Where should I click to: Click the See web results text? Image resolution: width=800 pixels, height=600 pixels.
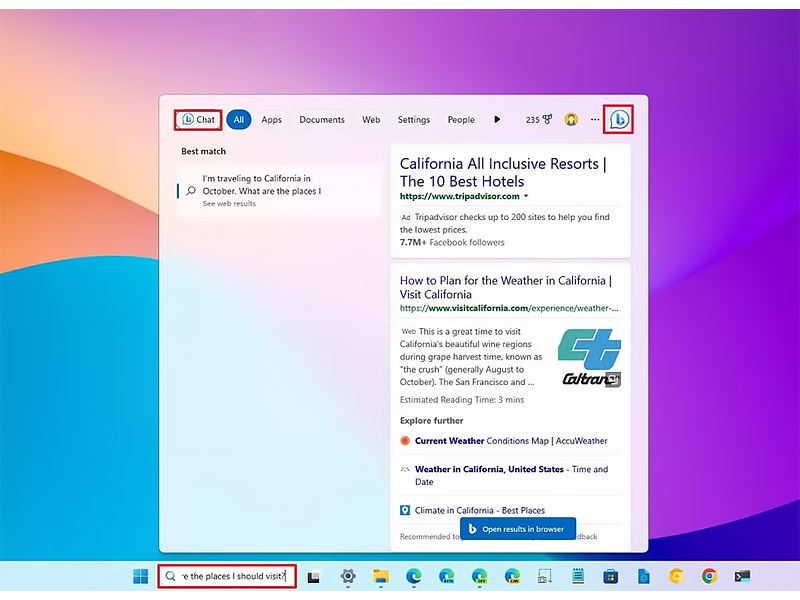[x=229, y=204]
